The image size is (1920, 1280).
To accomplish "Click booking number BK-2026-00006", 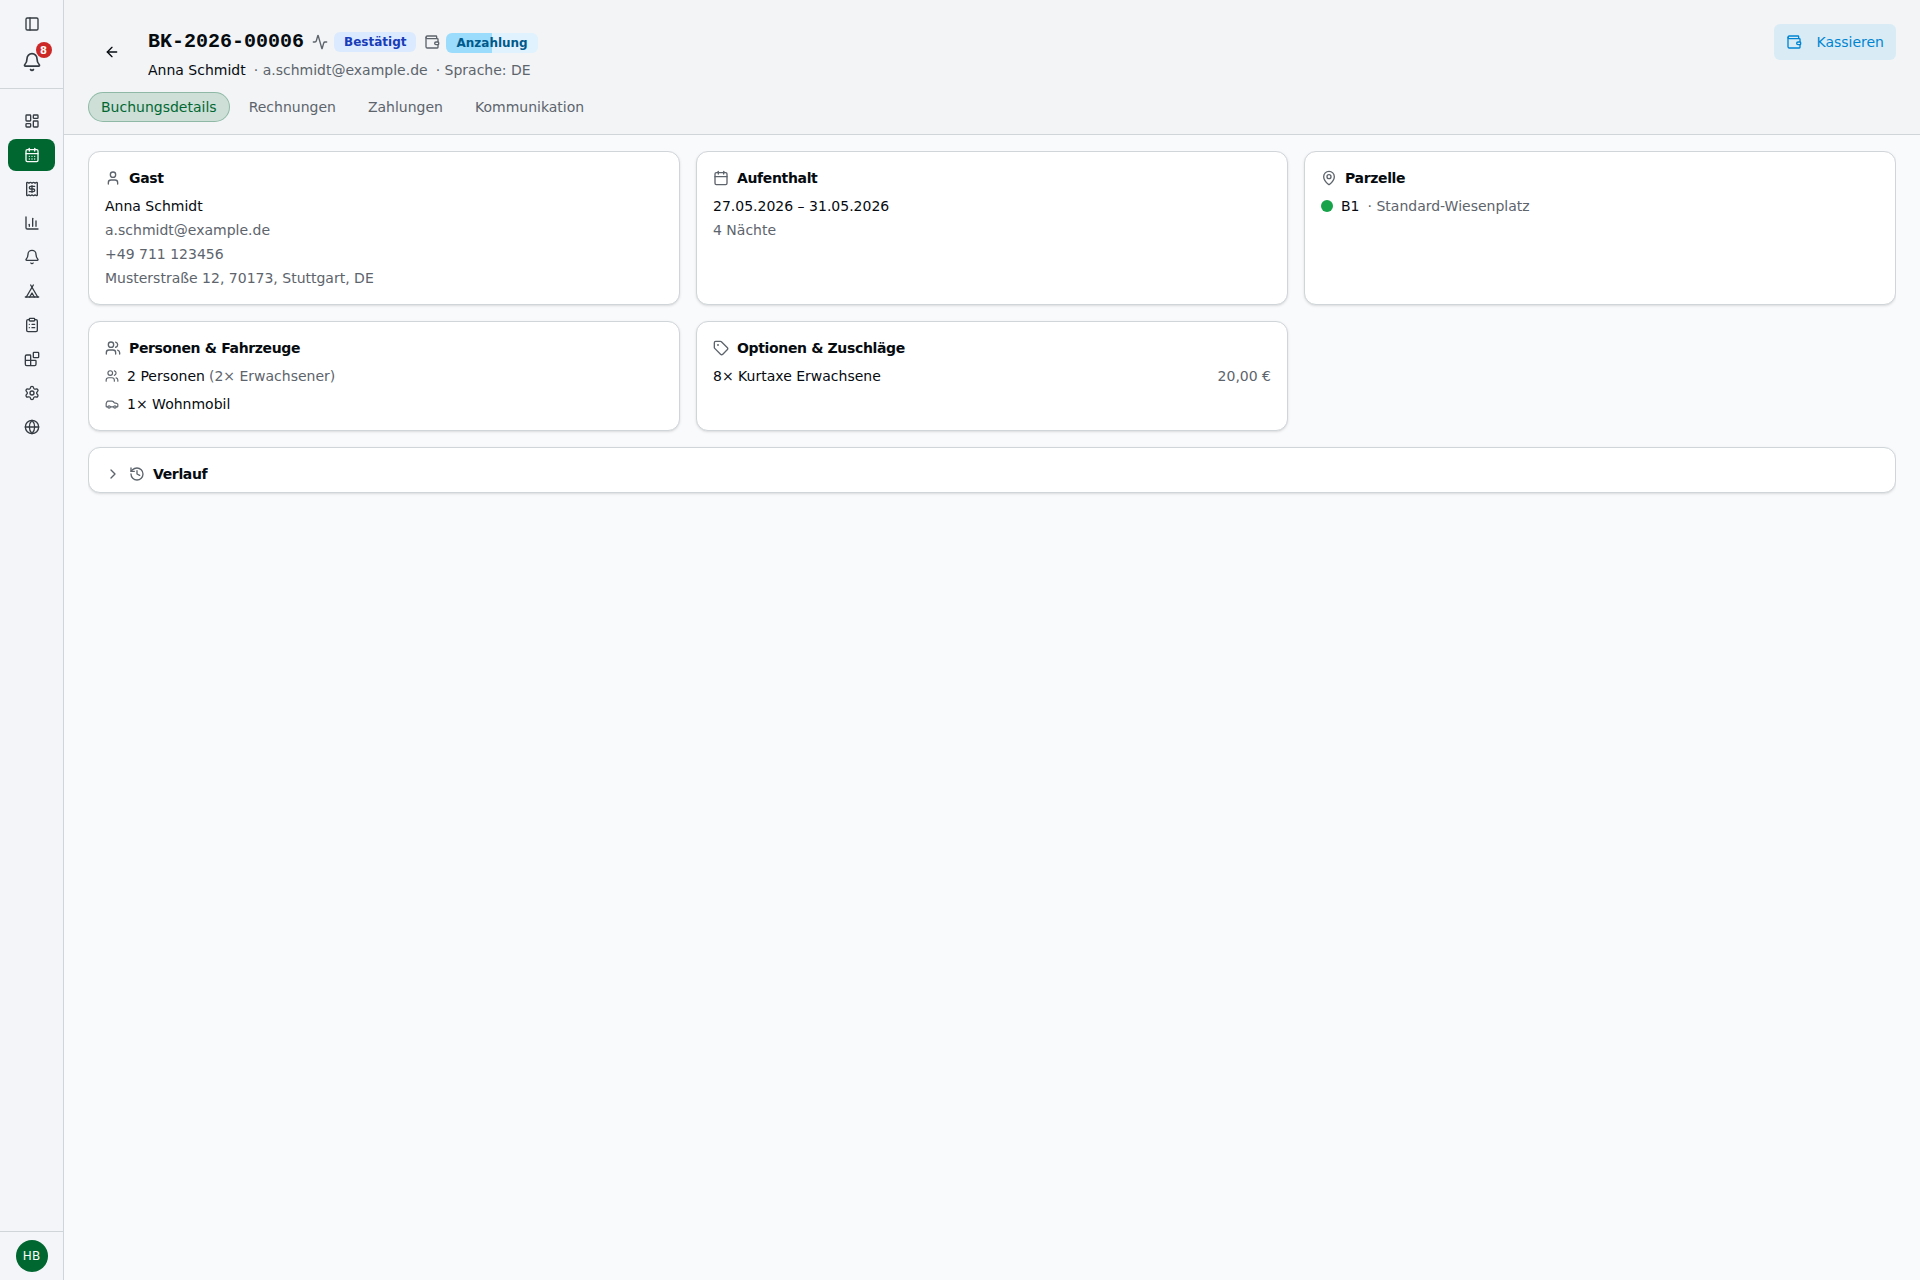I will [x=226, y=41].
